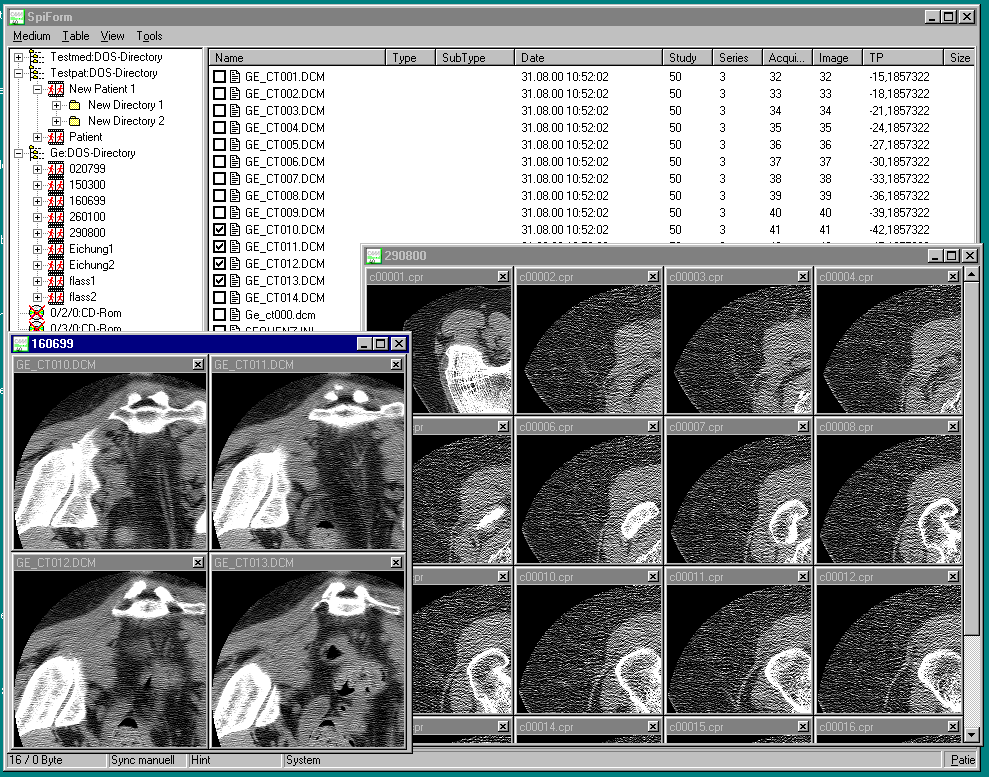Click the folder icon of New Directory 2
This screenshot has height=777, width=989.
point(74,121)
